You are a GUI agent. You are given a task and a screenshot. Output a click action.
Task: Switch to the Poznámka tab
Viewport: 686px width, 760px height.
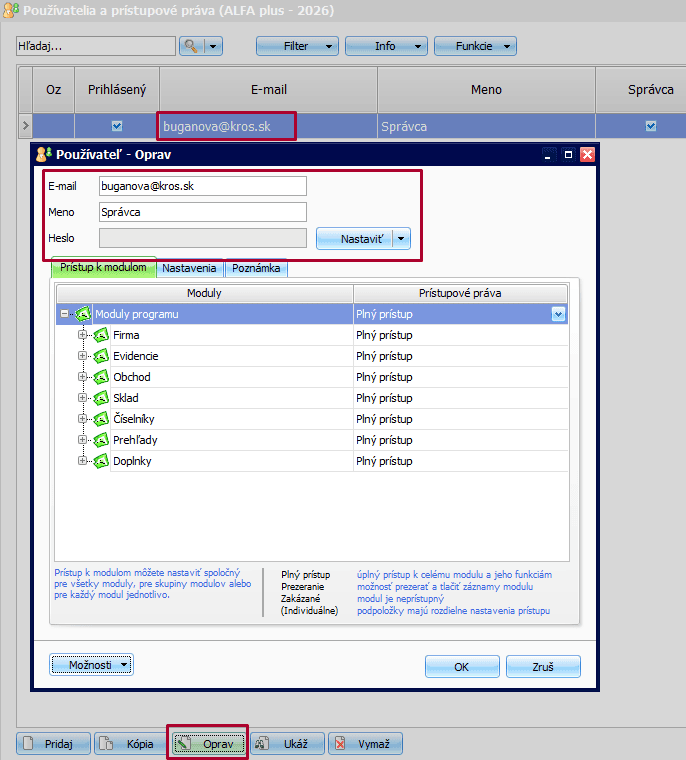[x=256, y=268]
